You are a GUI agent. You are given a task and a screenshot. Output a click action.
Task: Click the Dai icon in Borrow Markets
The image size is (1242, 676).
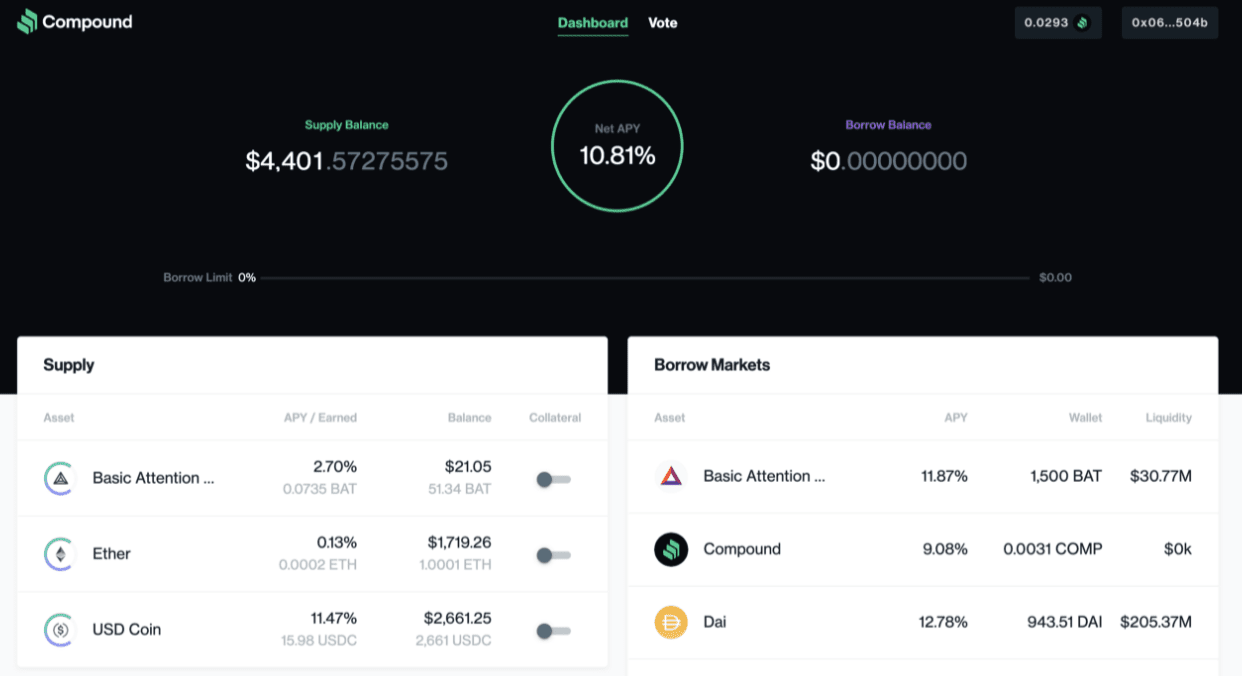(671, 622)
